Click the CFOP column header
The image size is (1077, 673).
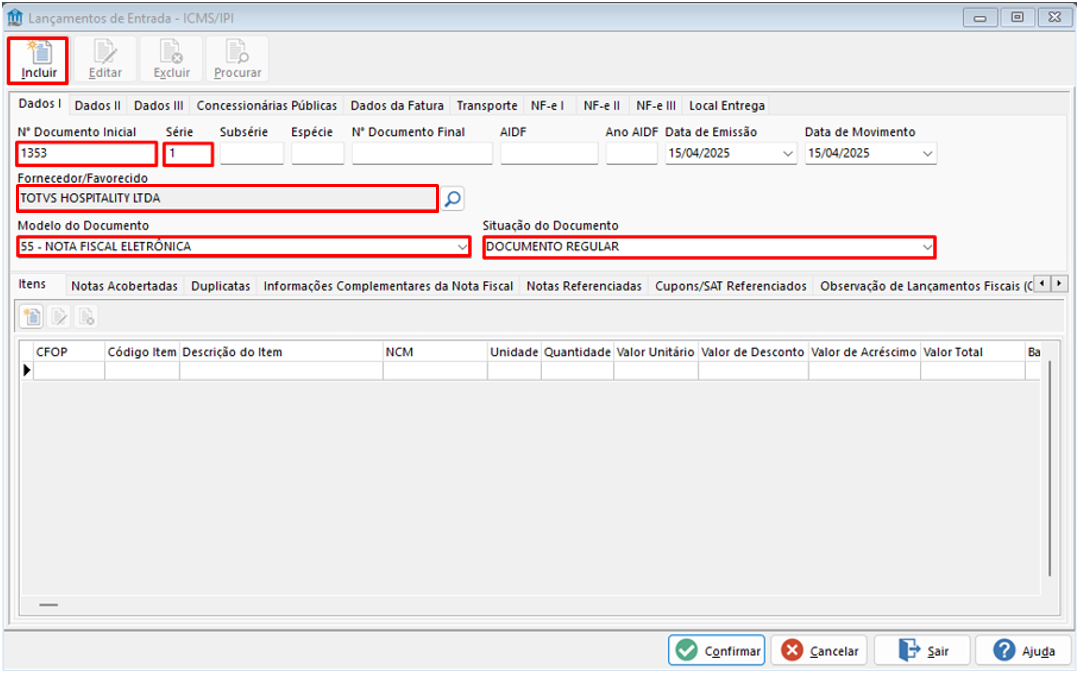click(x=69, y=352)
